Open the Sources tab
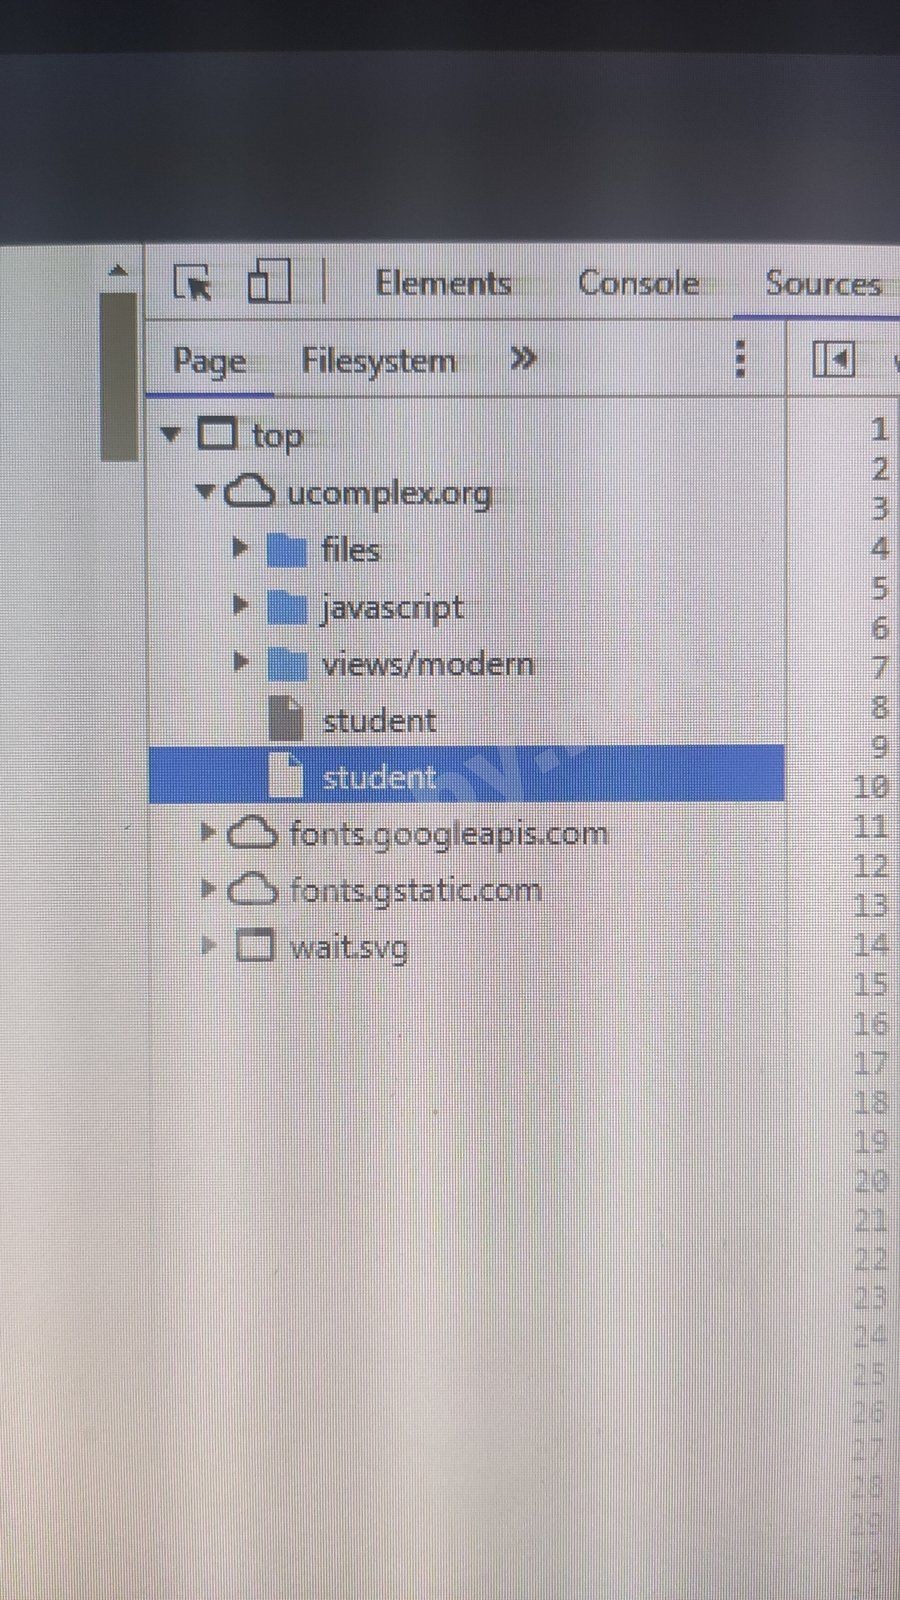900x1600 pixels. coord(823,283)
